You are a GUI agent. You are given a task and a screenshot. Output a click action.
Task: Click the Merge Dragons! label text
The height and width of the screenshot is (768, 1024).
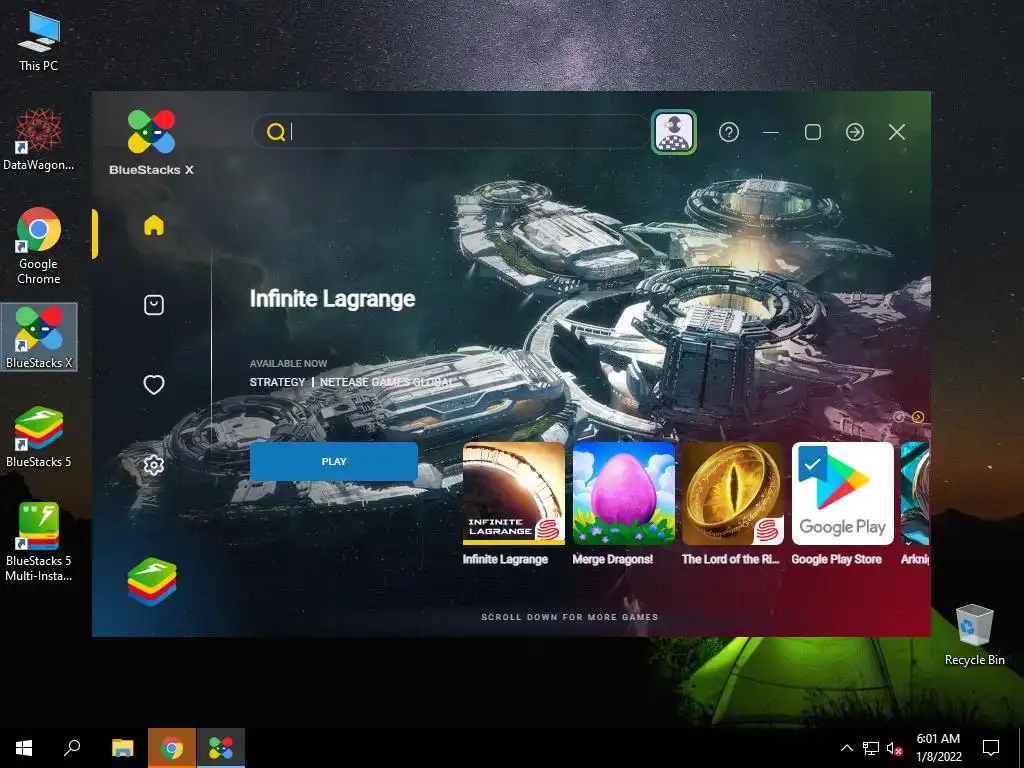pyautogui.click(x=613, y=559)
